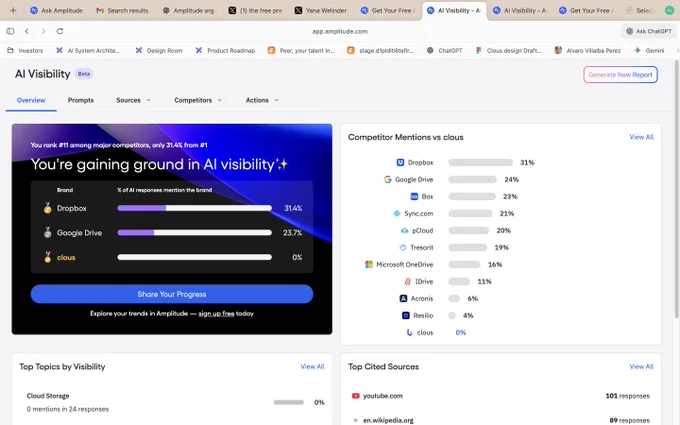Expand the Competitors dropdown chevron
Screen dimensions: 680x425
point(219,100)
